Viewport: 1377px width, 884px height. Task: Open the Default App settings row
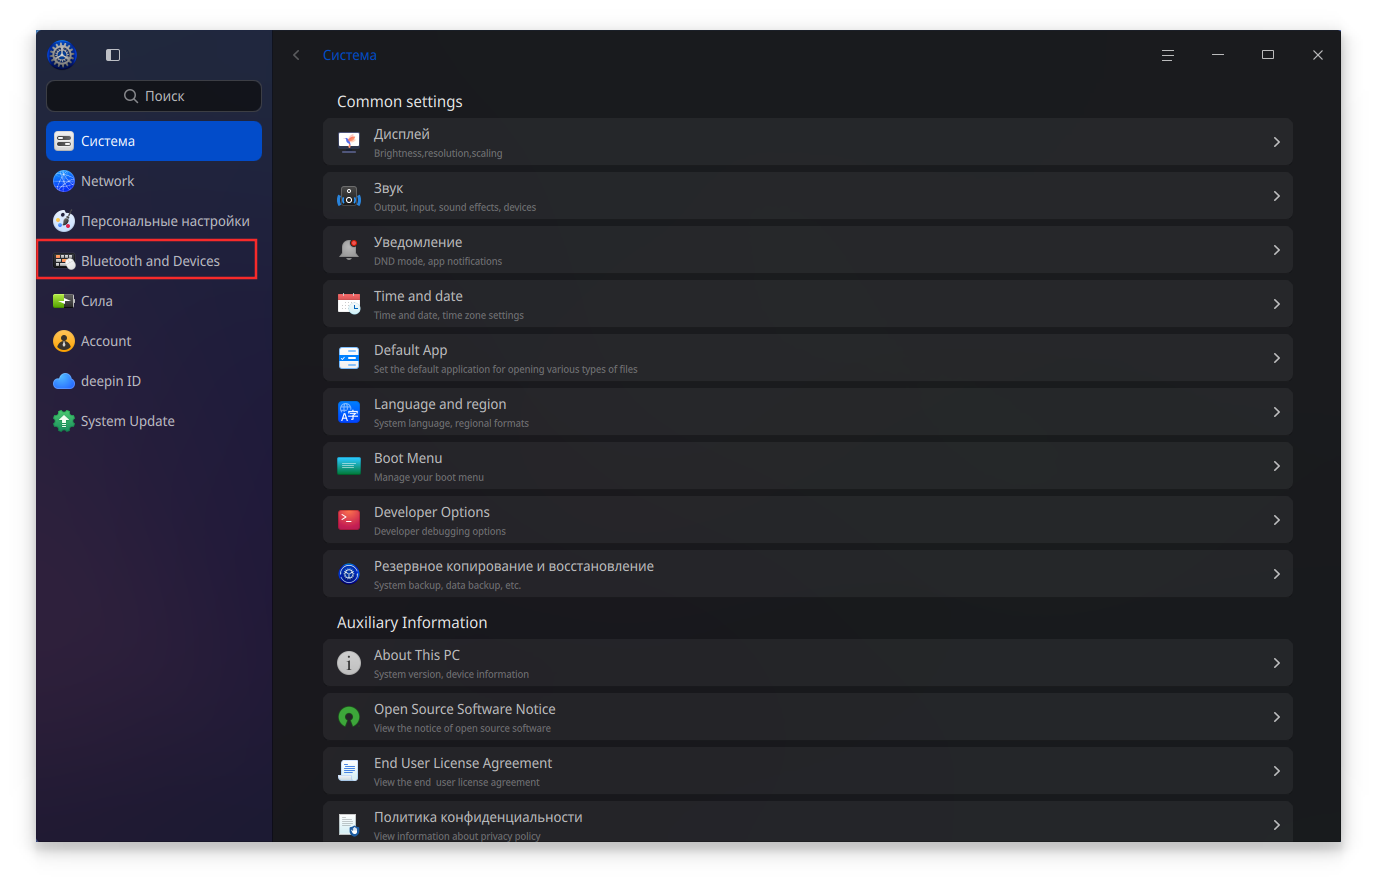coord(808,358)
